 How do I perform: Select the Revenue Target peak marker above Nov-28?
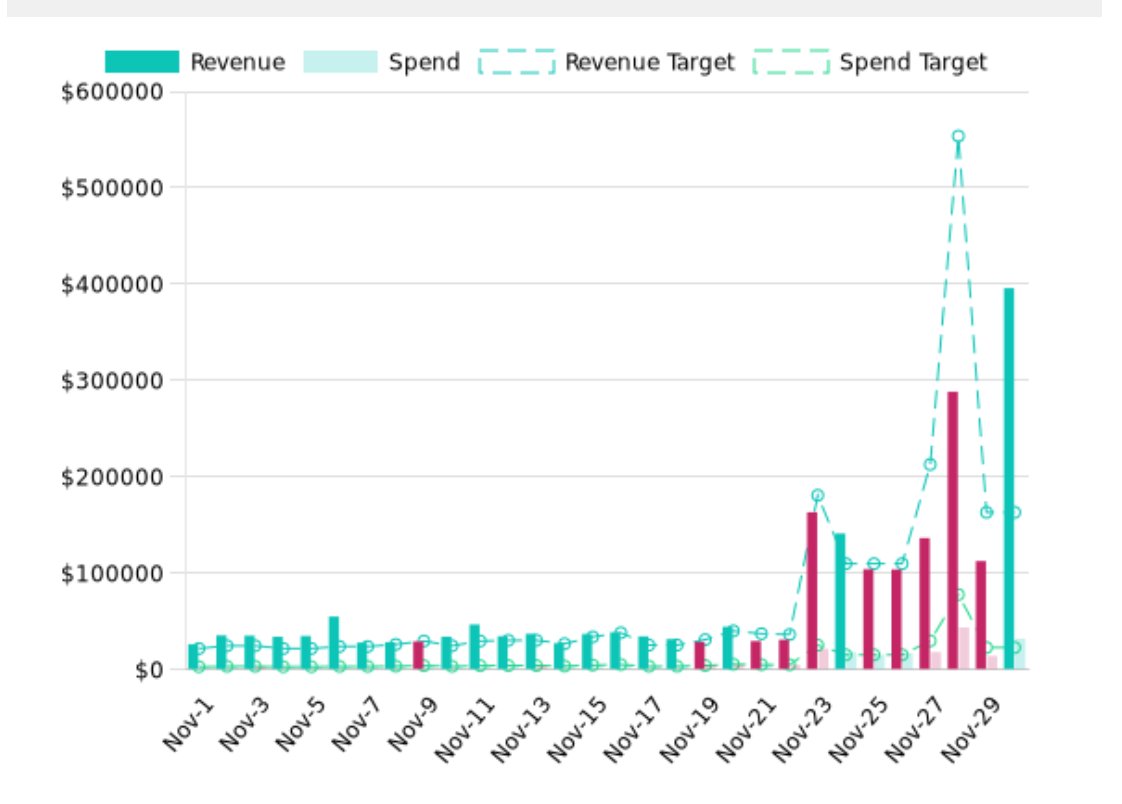point(957,133)
